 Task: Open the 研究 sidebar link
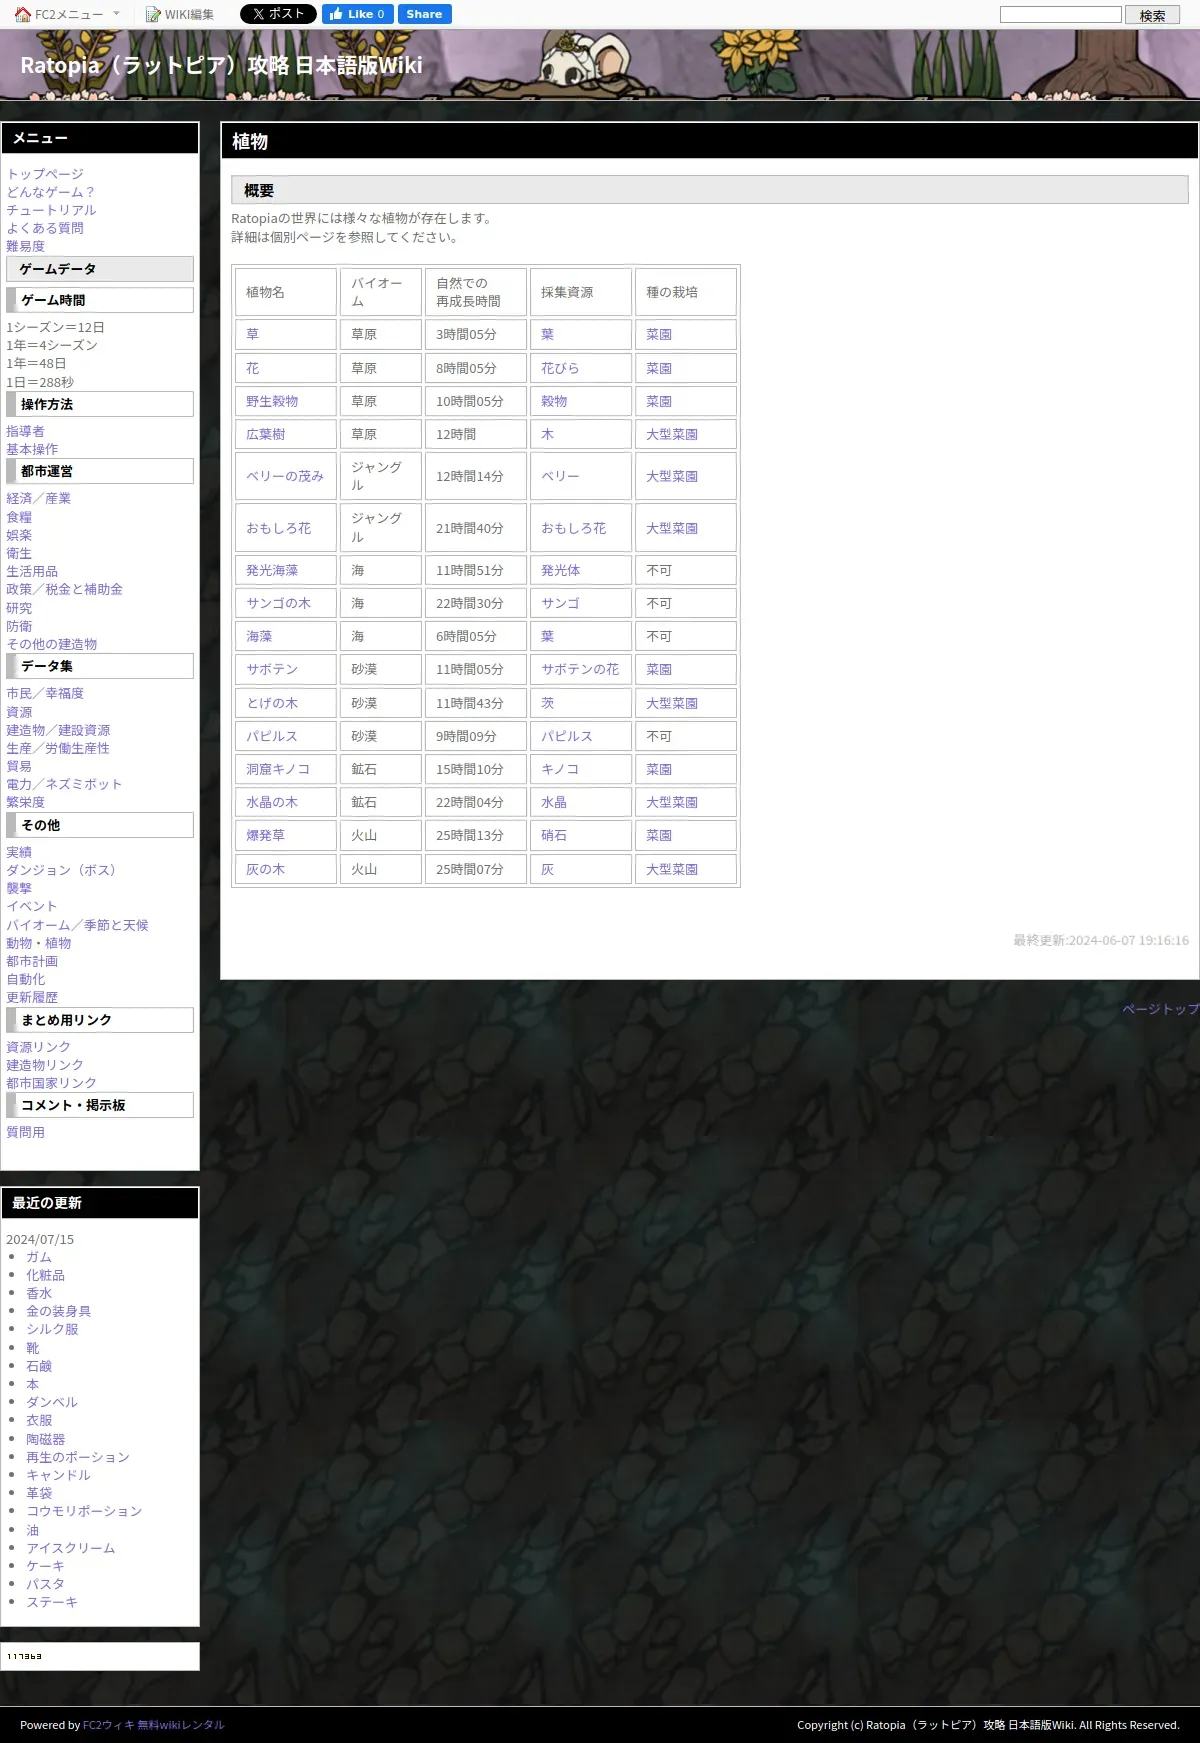click(x=19, y=608)
